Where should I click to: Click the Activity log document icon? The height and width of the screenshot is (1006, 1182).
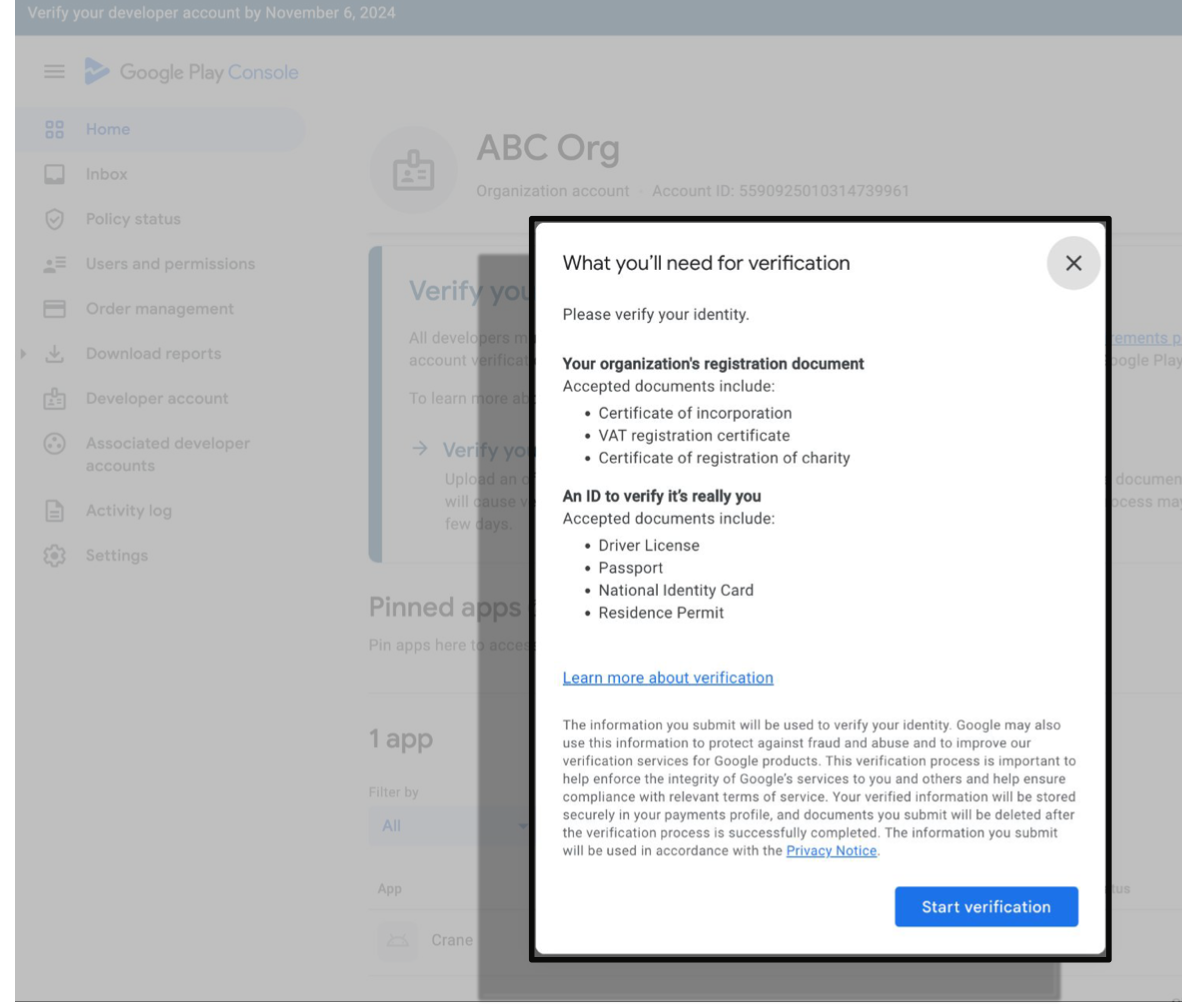54,511
